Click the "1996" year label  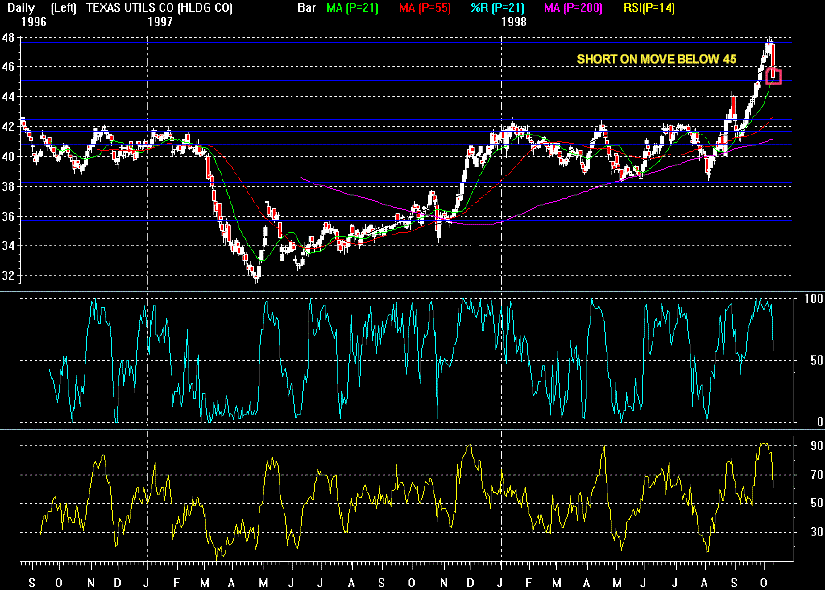click(x=34, y=22)
